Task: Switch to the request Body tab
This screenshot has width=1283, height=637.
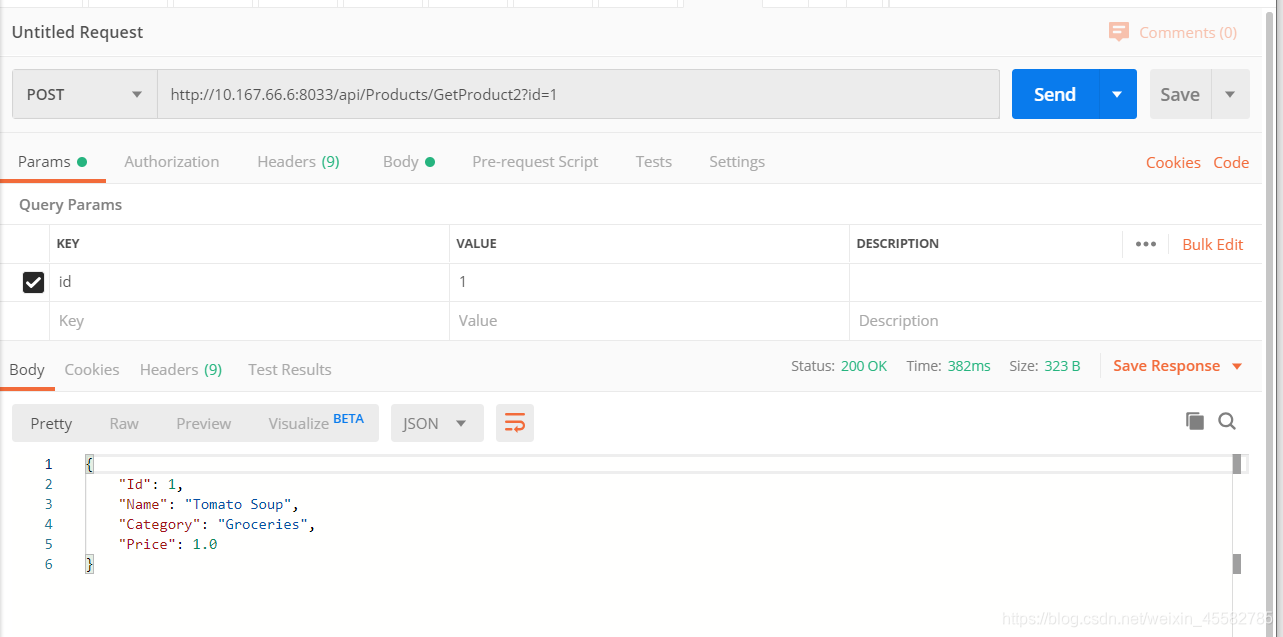Action: (x=408, y=161)
